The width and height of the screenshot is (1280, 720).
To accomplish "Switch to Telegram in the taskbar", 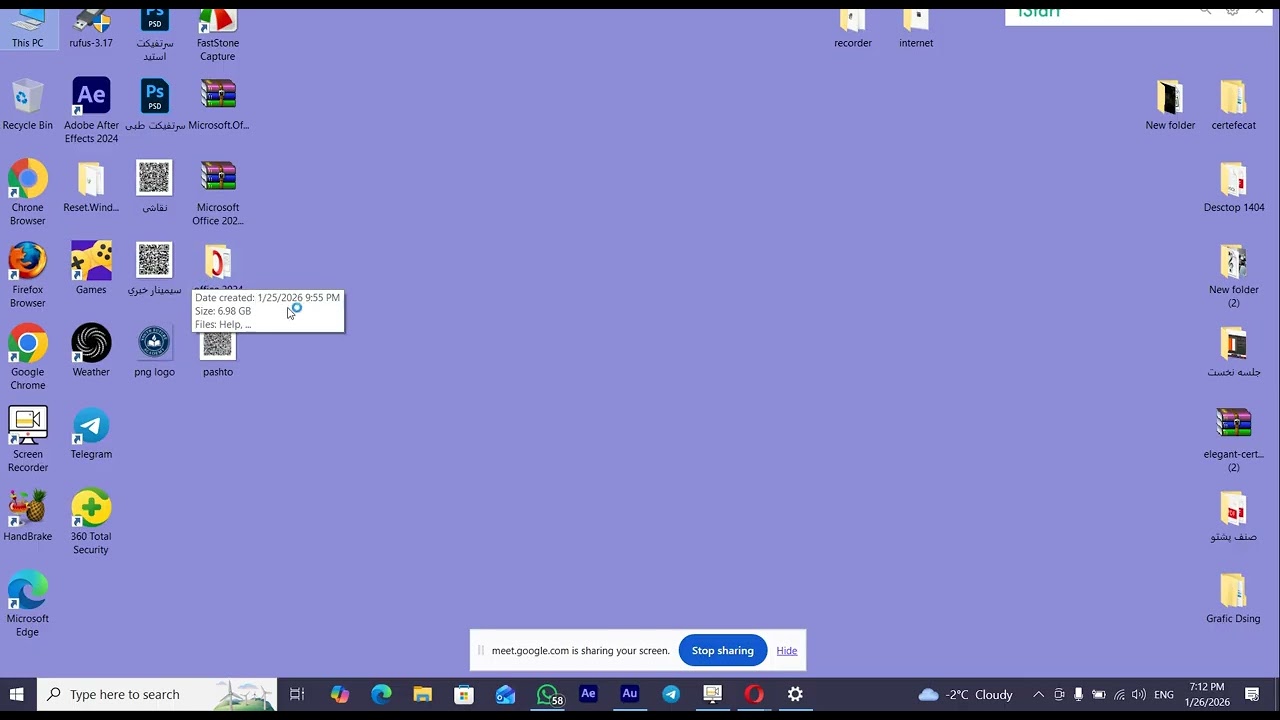I will coord(671,694).
